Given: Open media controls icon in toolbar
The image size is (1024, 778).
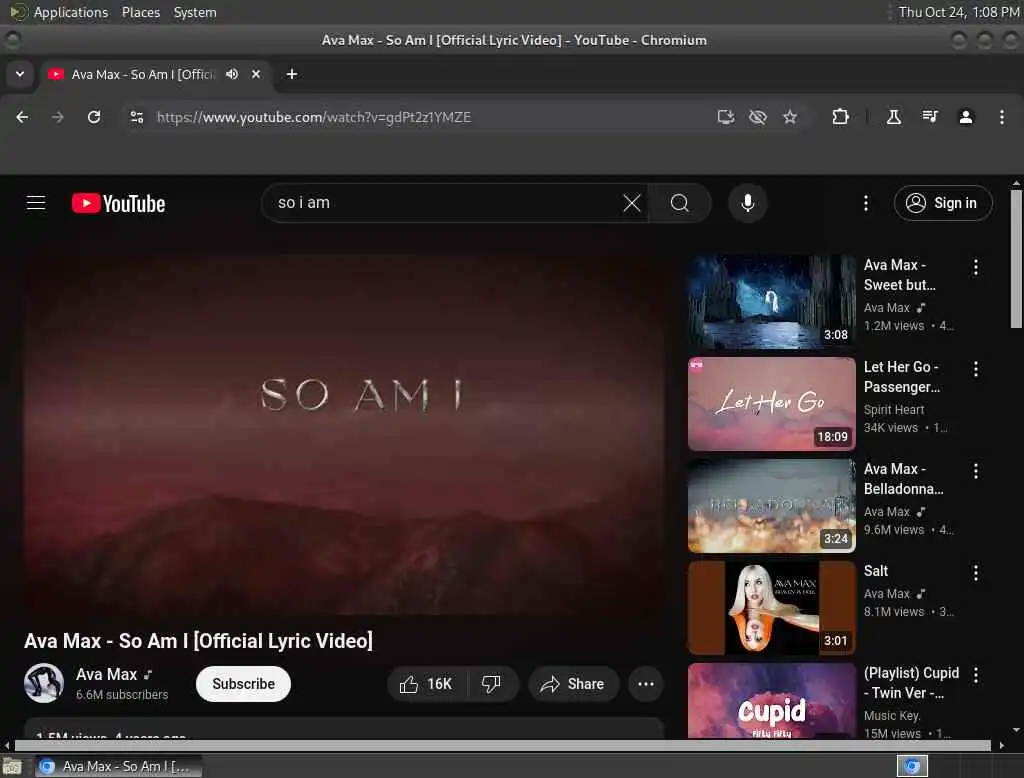Looking at the screenshot, I should pos(929,117).
